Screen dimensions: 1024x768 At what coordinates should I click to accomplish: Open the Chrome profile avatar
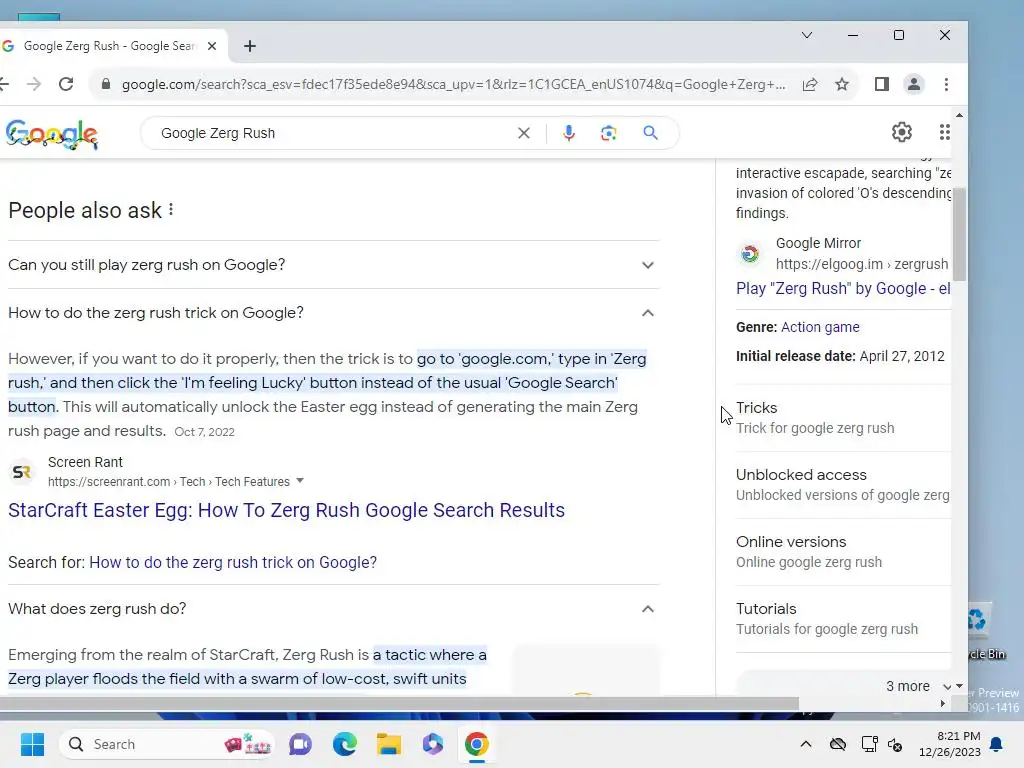point(914,84)
